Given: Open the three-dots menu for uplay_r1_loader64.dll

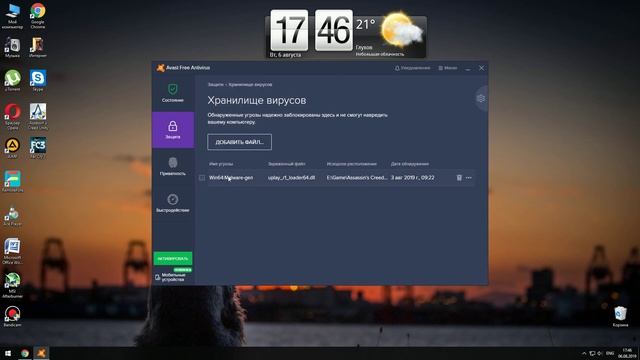Looking at the screenshot, I should click(469, 178).
